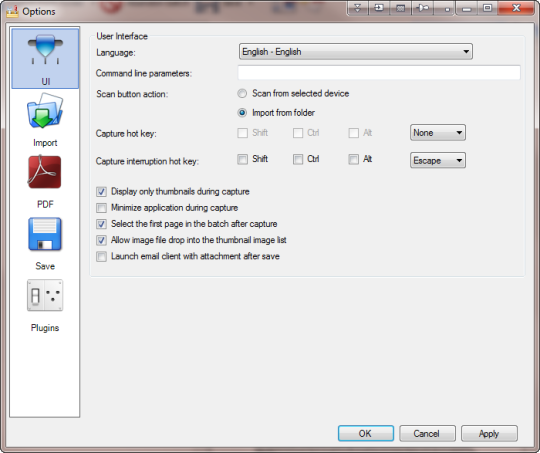Image resolution: width=540 pixels, height=453 pixels.
Task: Click the Command line parameters field
Action: tap(379, 73)
